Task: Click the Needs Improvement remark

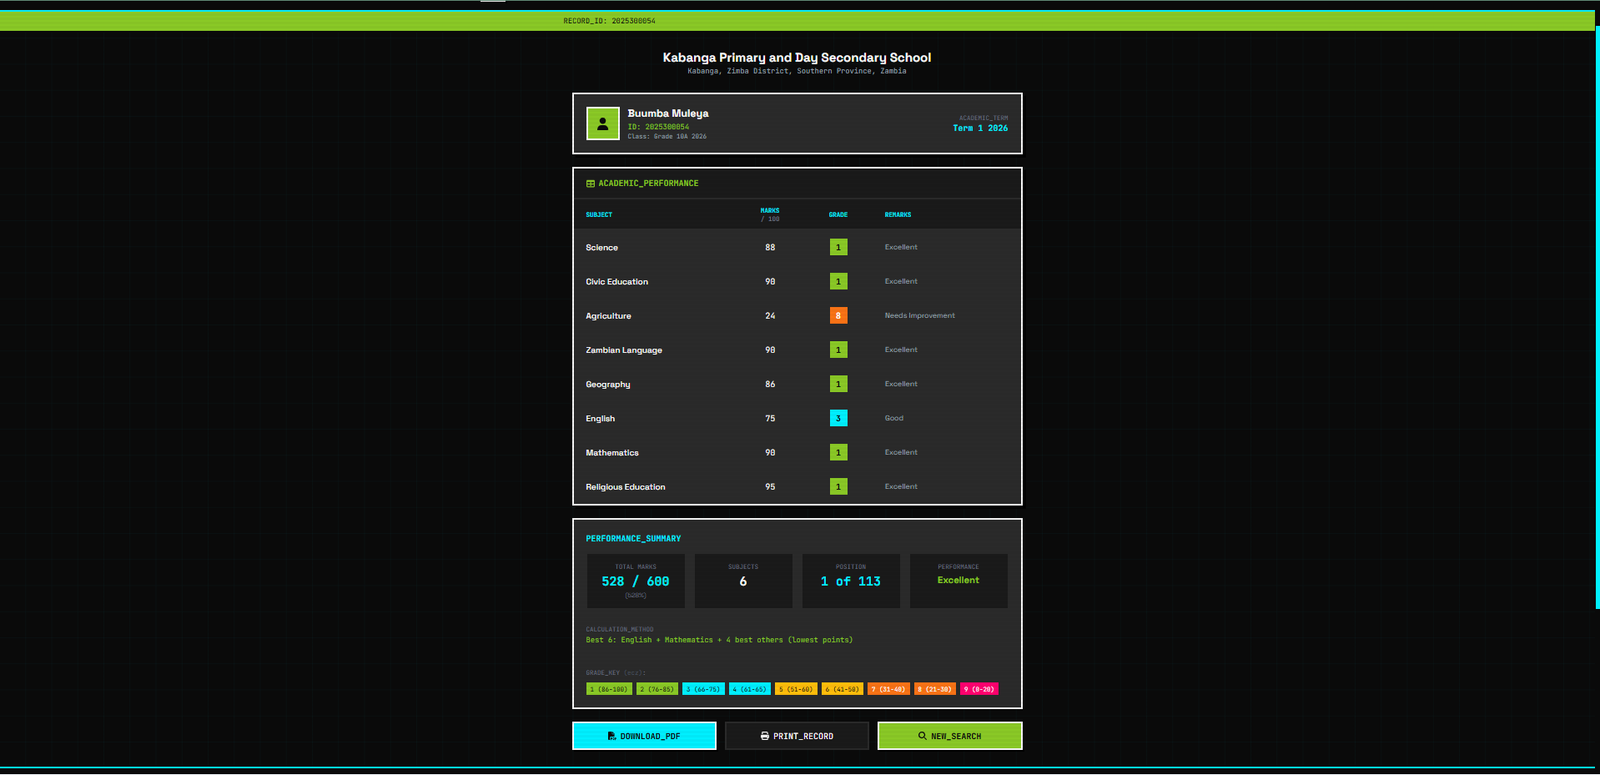Action: point(920,315)
